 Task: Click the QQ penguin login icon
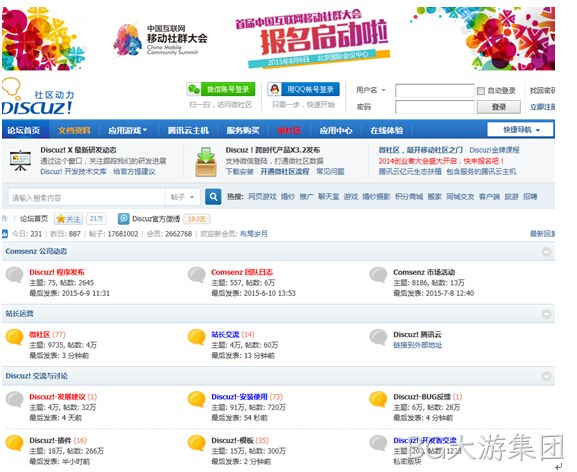(274, 89)
